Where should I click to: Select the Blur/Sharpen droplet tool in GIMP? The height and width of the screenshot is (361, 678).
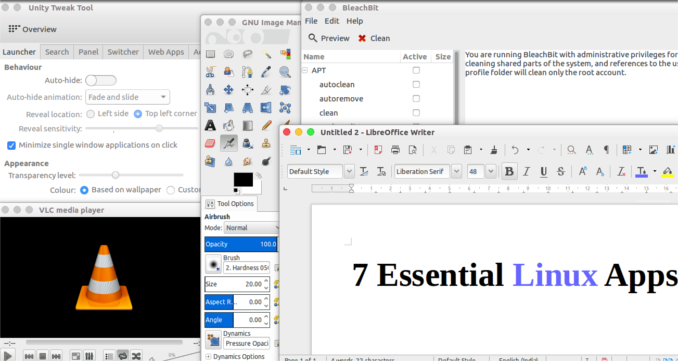tap(229, 161)
